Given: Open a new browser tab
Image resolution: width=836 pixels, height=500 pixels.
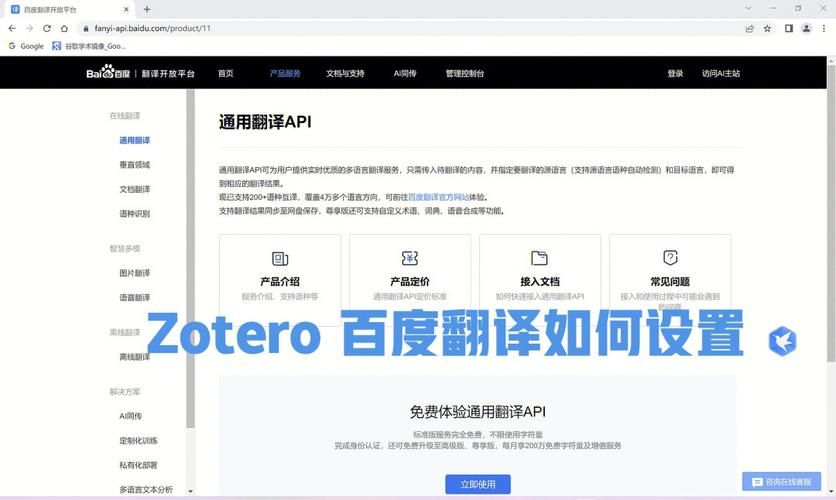Looking at the screenshot, I should [x=147, y=9].
